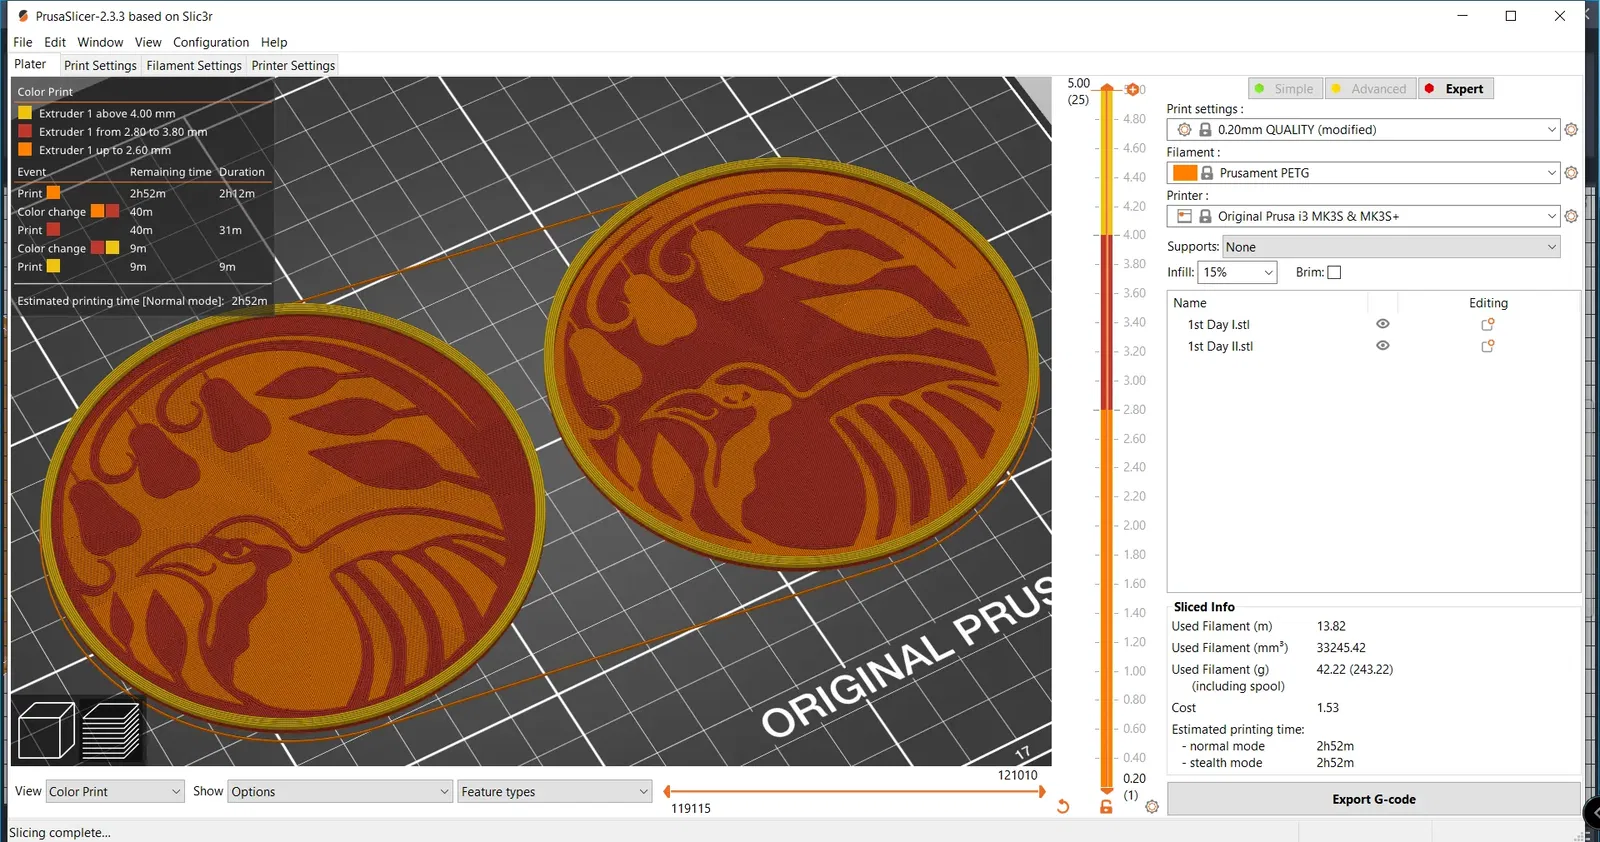Select Expert mode
Image resolution: width=1600 pixels, height=842 pixels.
coord(1457,89)
